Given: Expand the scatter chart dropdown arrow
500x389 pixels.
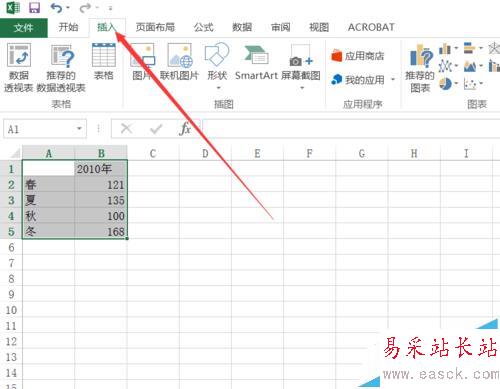Looking at the screenshot, I should (481, 83).
